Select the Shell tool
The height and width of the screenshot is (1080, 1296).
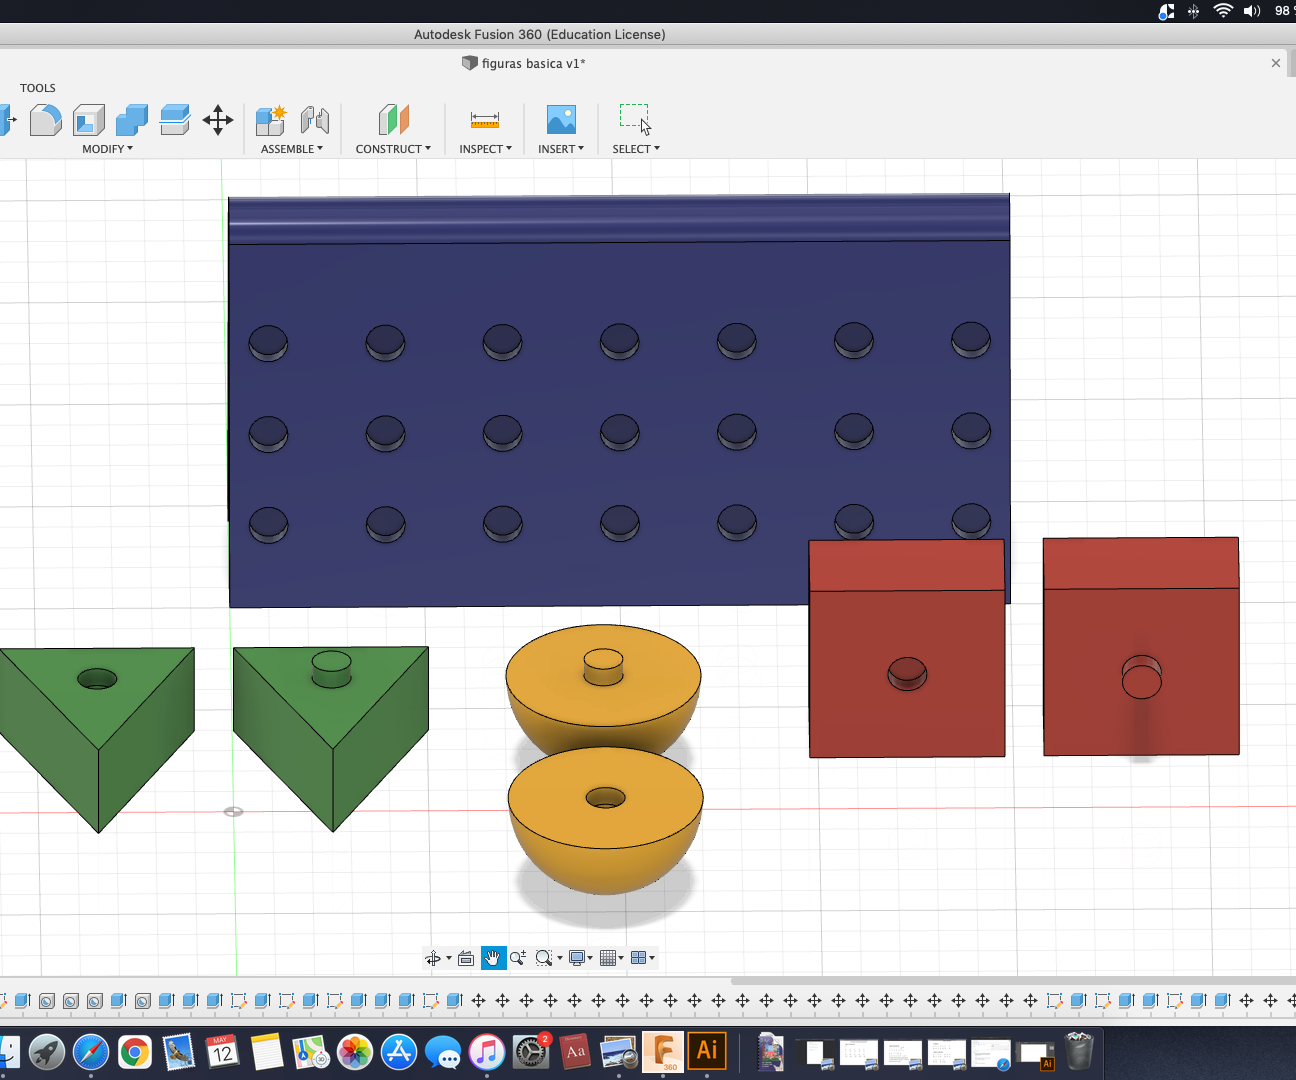tap(90, 119)
